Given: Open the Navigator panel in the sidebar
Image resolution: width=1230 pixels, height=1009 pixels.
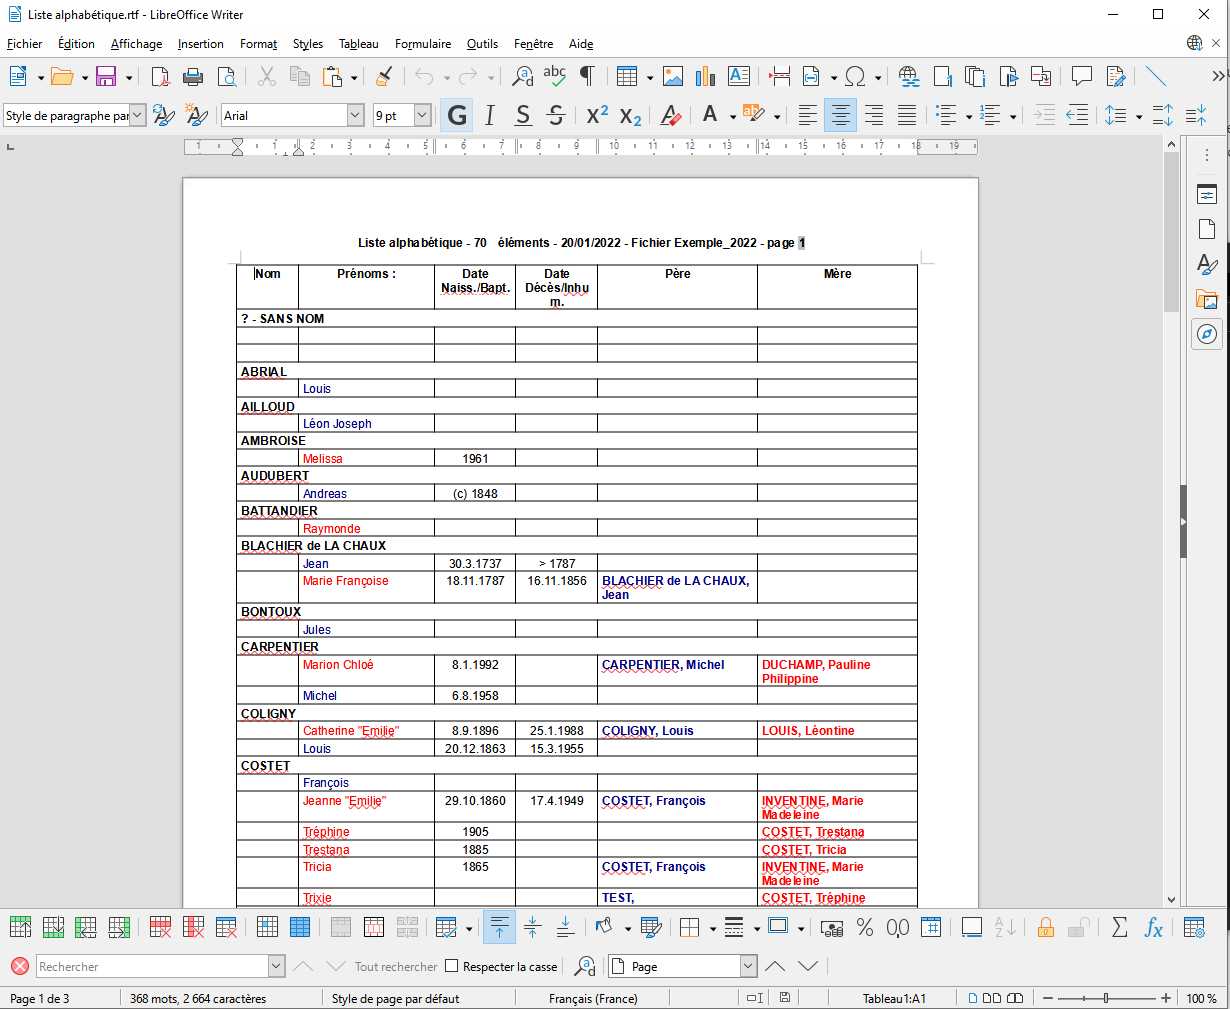Looking at the screenshot, I should [x=1207, y=334].
